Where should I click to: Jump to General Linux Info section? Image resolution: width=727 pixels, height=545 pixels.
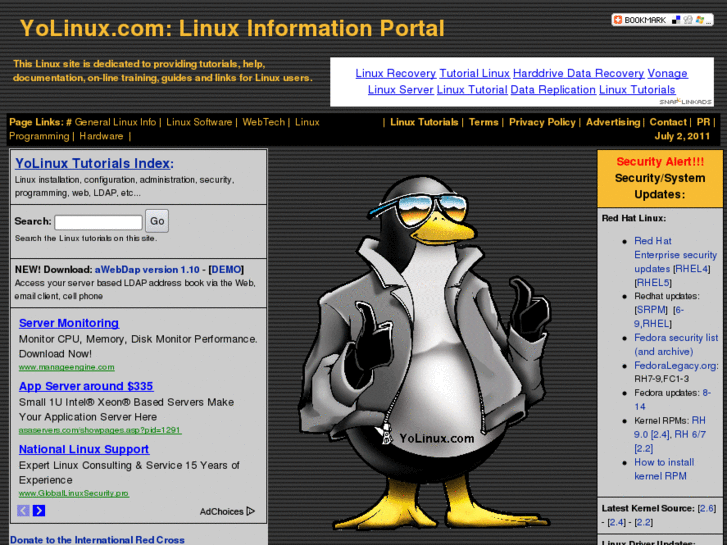115,122
